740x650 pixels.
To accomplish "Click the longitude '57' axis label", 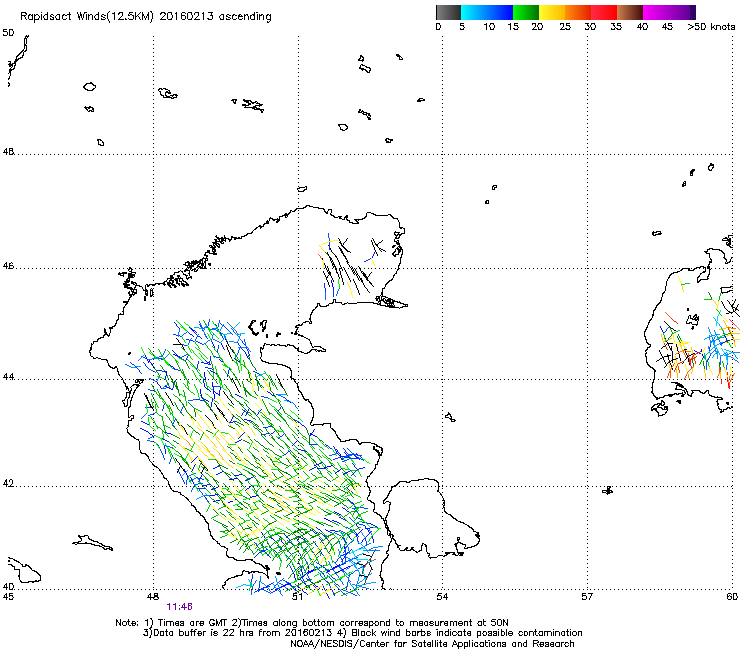I will click(x=587, y=597).
